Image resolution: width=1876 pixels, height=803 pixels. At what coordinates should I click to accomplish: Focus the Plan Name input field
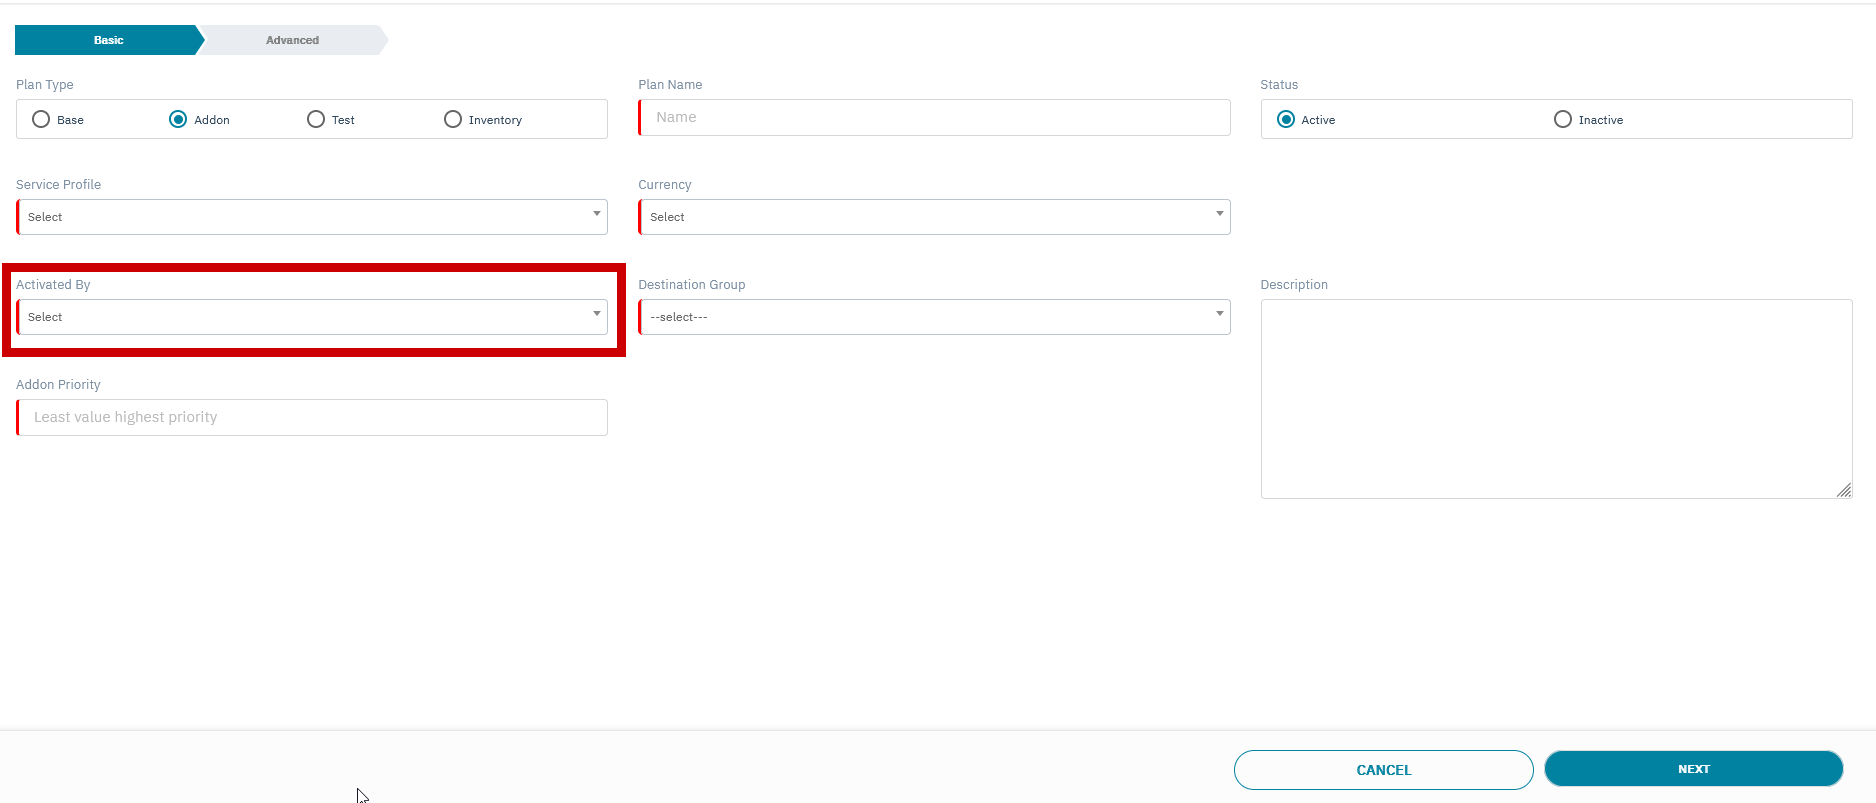(x=934, y=117)
